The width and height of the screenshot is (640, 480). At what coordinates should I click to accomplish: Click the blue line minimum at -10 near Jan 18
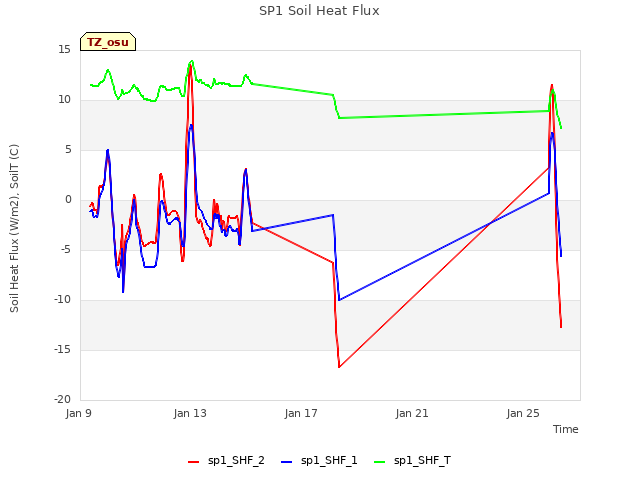pyautogui.click(x=339, y=300)
